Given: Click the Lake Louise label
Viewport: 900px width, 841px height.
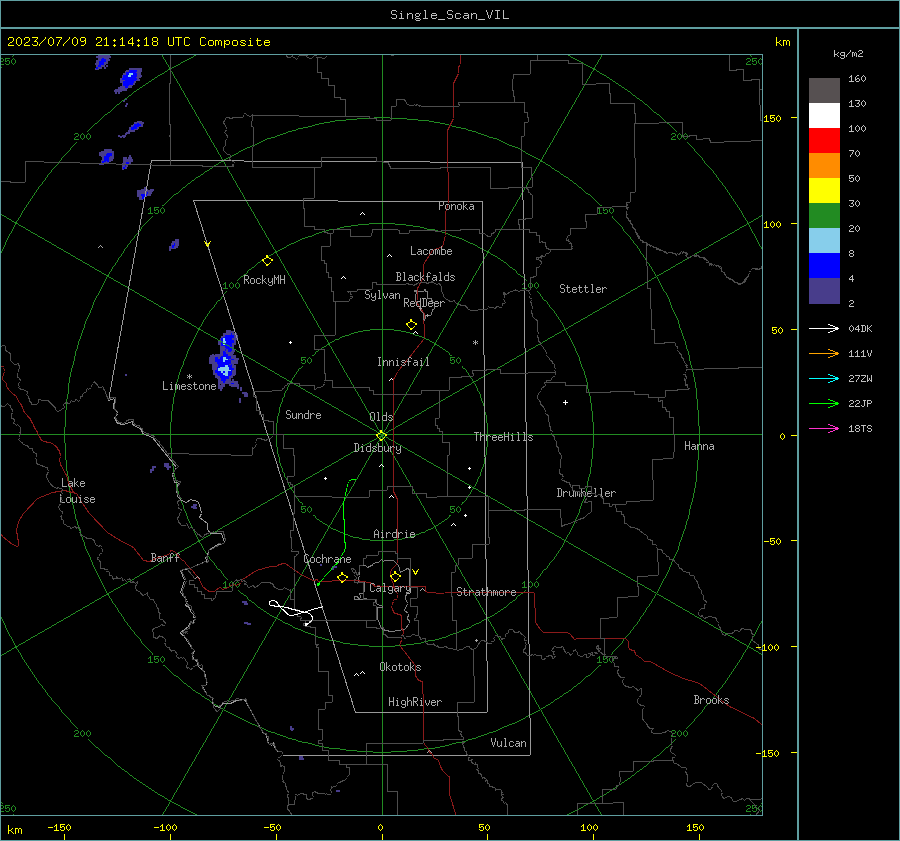Looking at the screenshot, I should tap(77, 491).
